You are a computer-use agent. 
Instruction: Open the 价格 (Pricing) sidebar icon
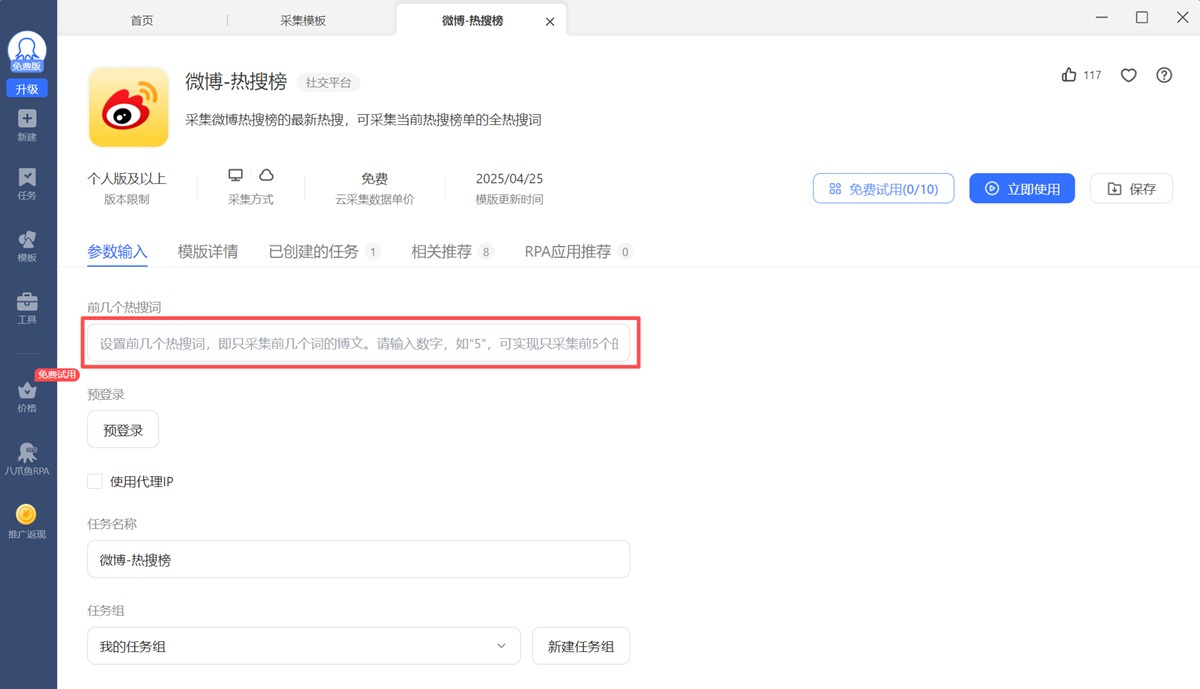(x=27, y=391)
